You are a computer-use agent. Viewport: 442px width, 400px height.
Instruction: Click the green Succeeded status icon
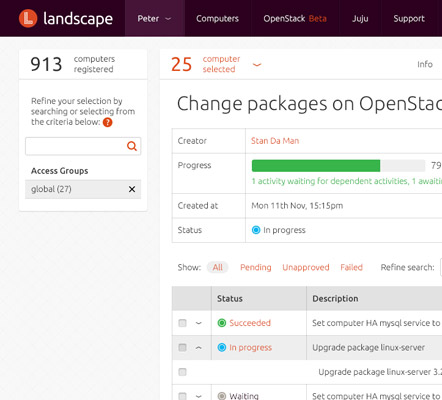[222, 323]
